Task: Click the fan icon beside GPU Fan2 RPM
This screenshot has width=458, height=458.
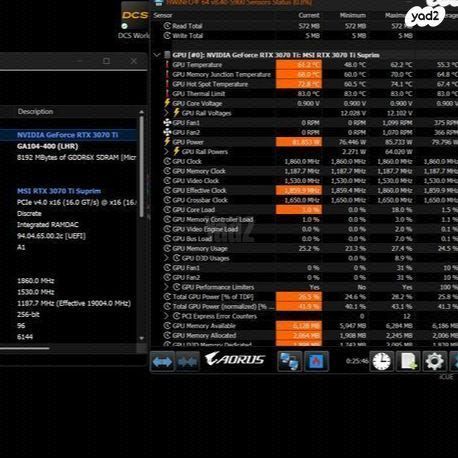Action: [x=167, y=132]
